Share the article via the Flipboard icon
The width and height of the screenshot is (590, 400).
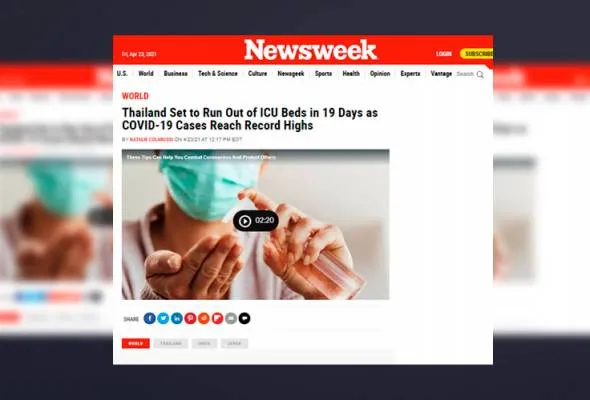(x=217, y=318)
